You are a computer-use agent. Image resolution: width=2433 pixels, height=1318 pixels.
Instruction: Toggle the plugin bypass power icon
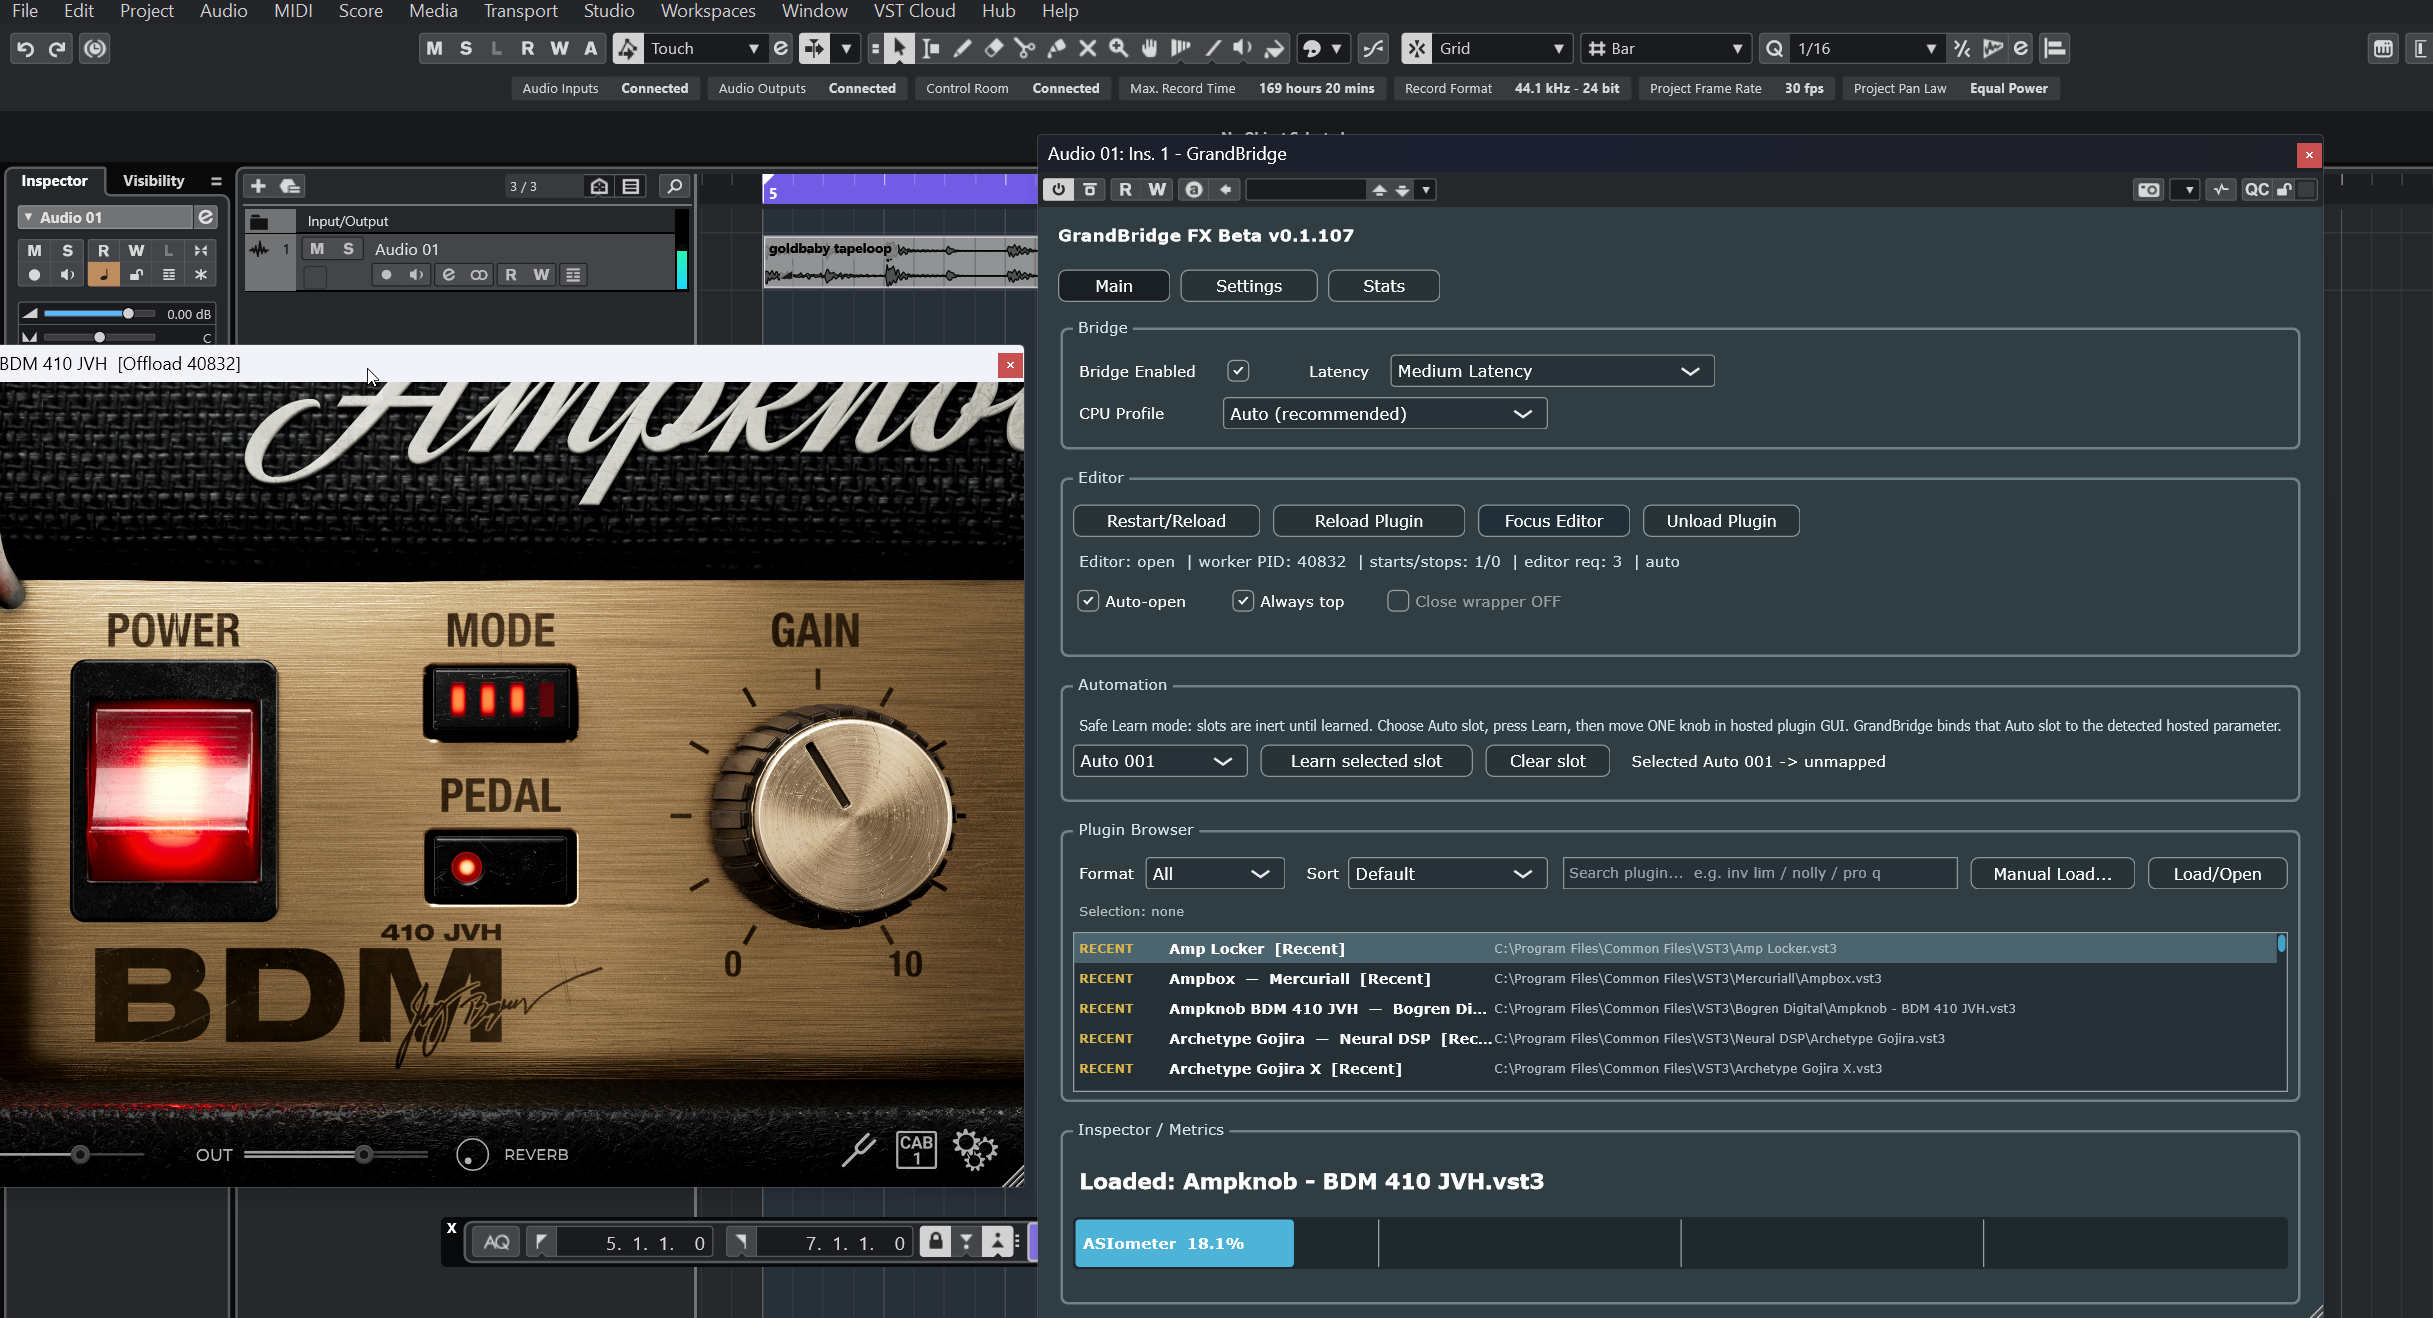1058,190
